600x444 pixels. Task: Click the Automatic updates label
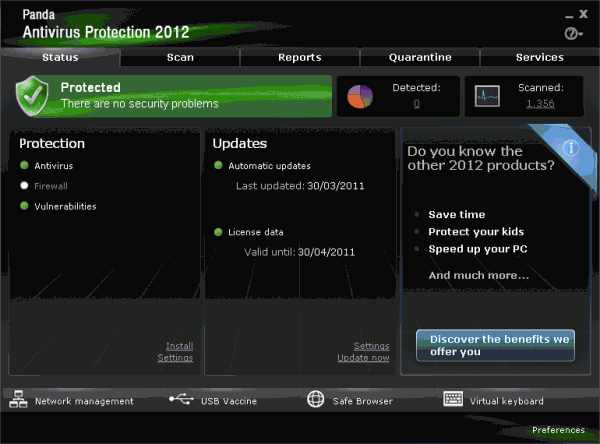[269, 166]
